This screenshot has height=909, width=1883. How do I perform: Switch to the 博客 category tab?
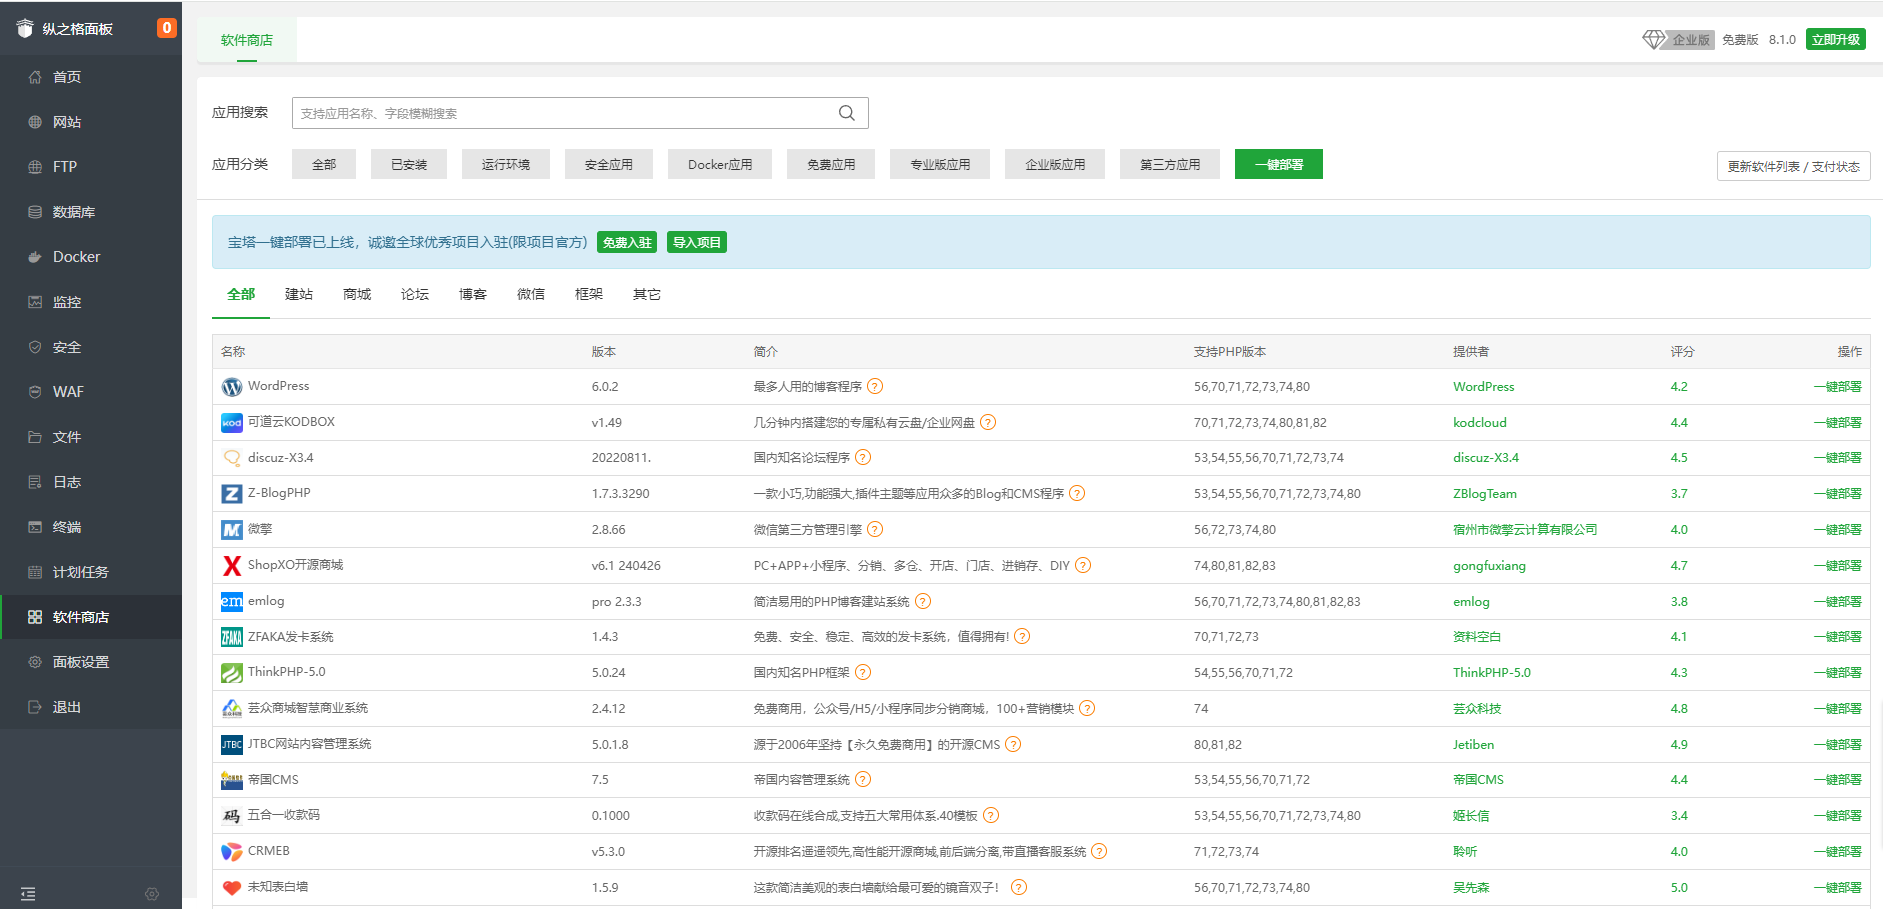coord(473,294)
